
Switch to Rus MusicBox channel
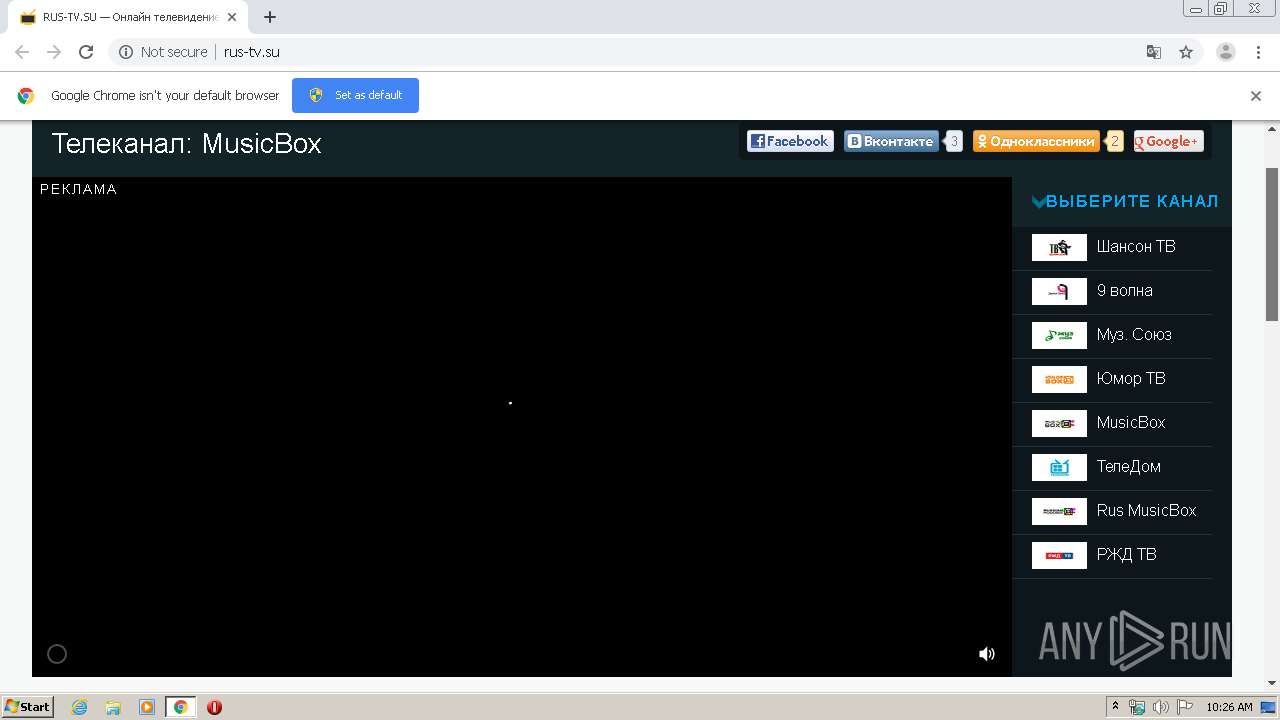[x=1146, y=511]
